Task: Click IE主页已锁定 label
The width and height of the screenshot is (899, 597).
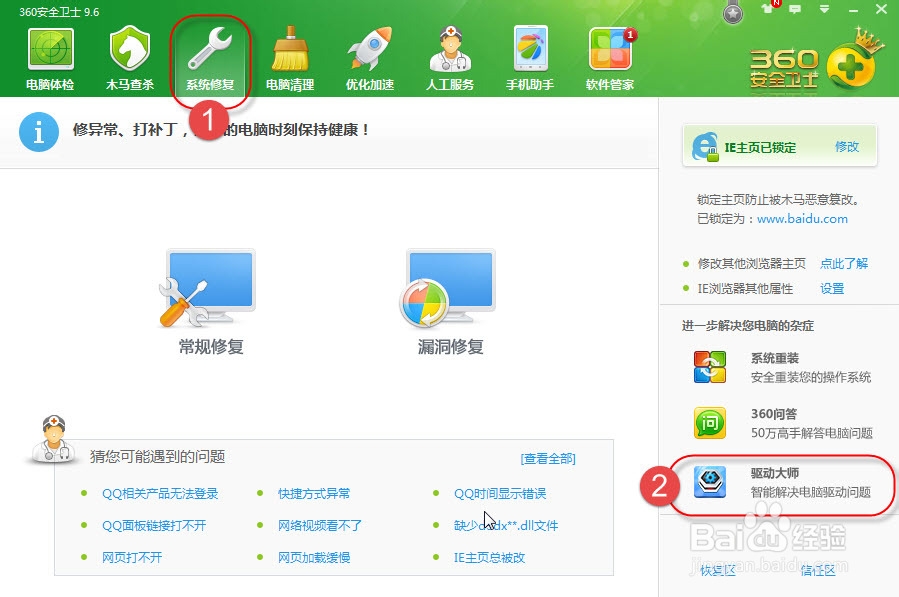Action: click(760, 147)
